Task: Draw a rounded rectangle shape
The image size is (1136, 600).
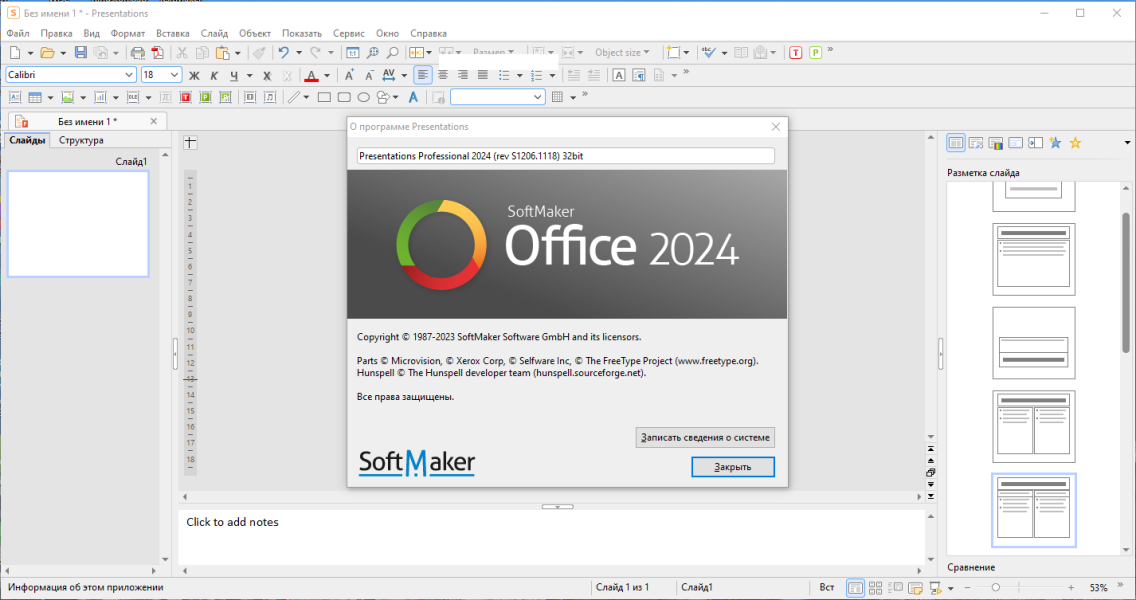Action: (343, 97)
